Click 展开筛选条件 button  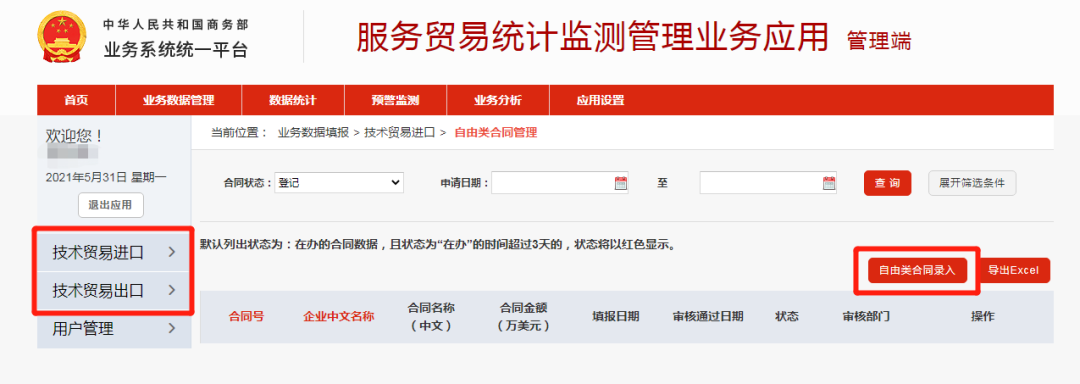[972, 183]
